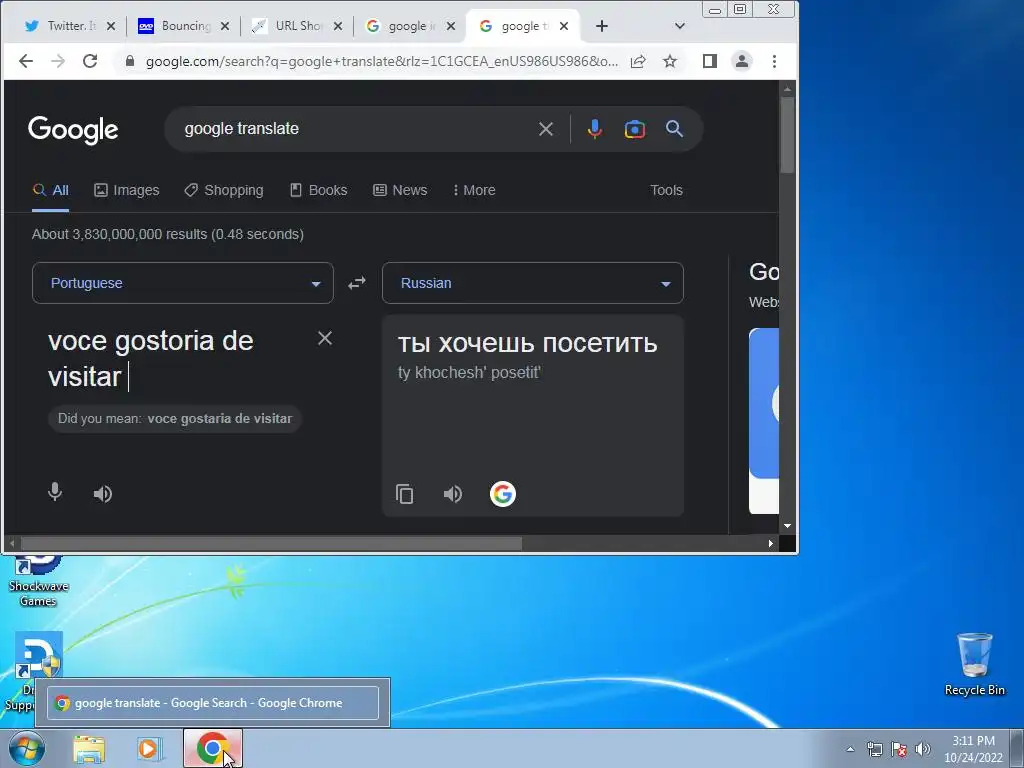The width and height of the screenshot is (1024, 768).
Task: Copy the Russian translation
Action: (x=404, y=494)
